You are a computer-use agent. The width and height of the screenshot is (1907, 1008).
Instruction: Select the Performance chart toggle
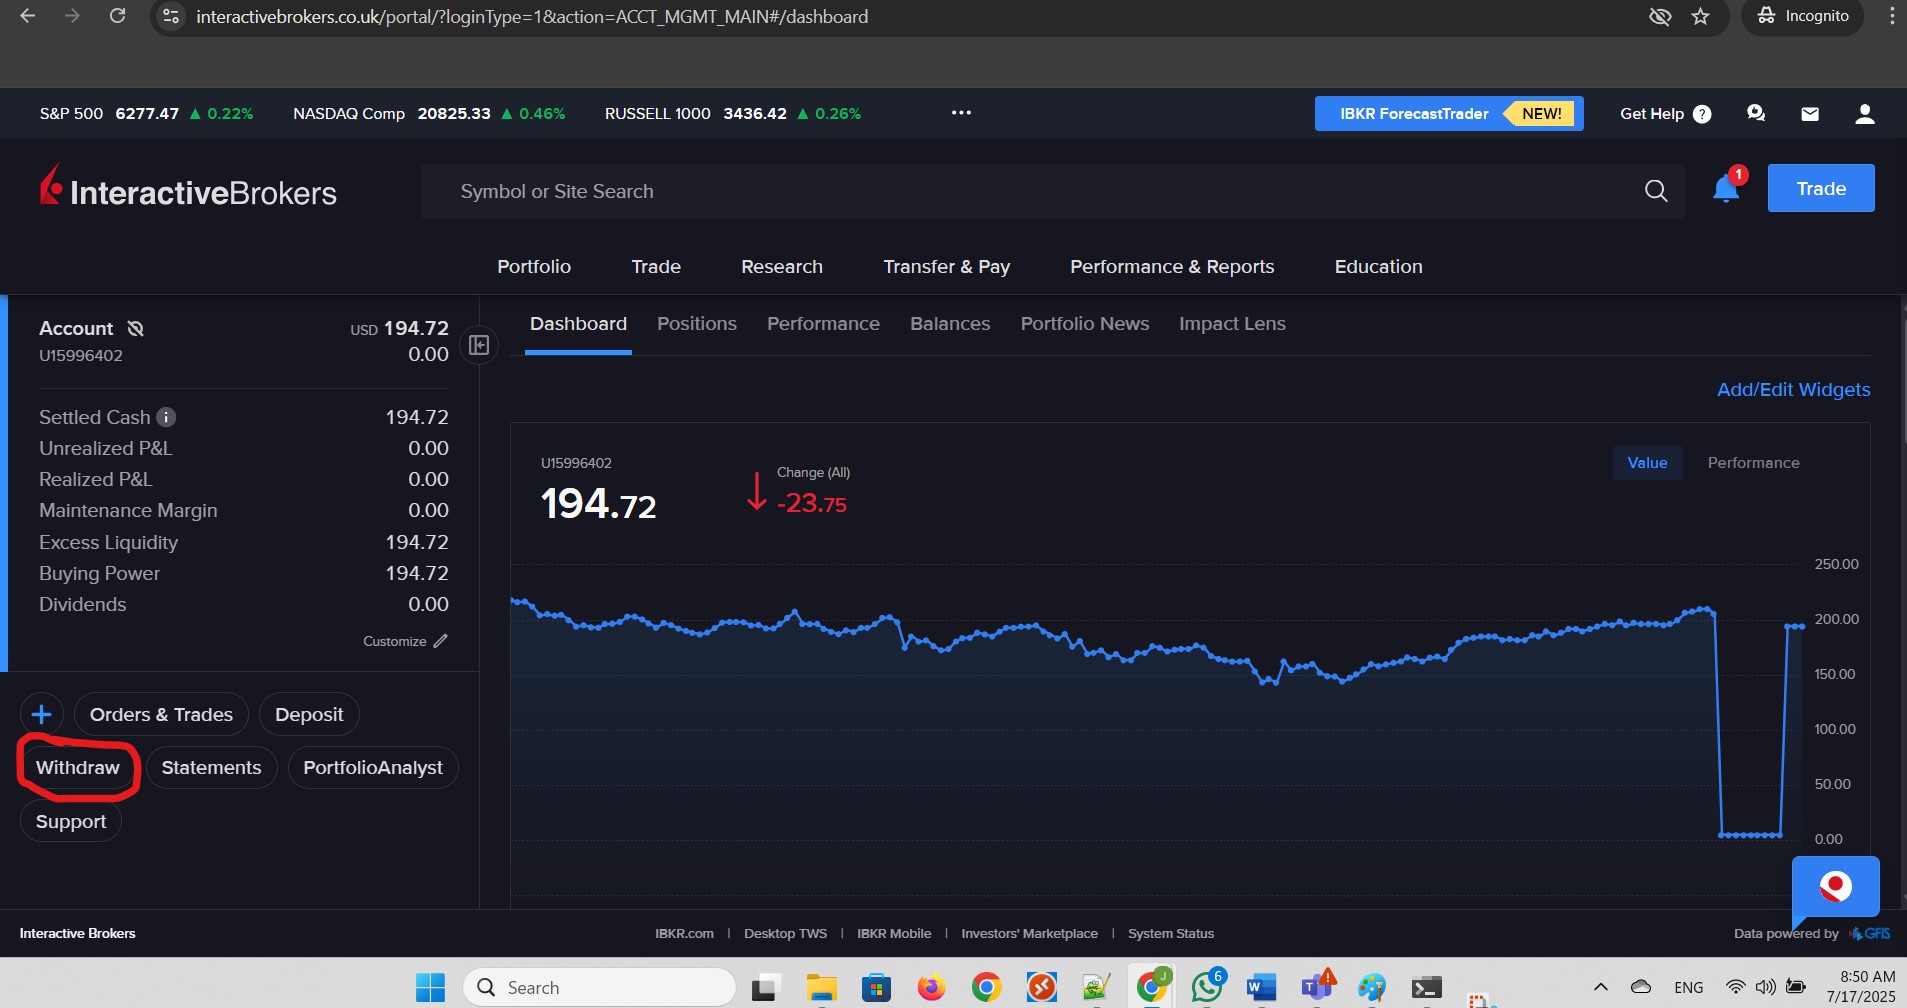point(1753,463)
